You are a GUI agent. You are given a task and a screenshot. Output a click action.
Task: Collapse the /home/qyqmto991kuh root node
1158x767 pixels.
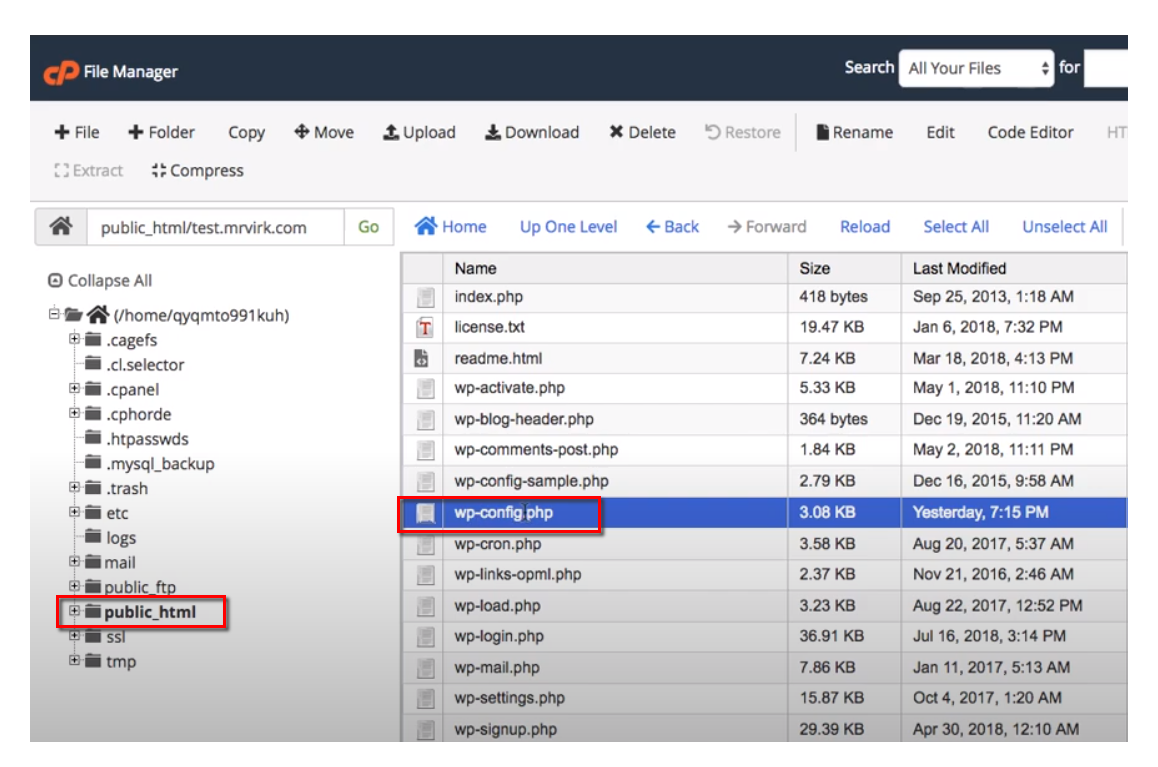(x=54, y=314)
